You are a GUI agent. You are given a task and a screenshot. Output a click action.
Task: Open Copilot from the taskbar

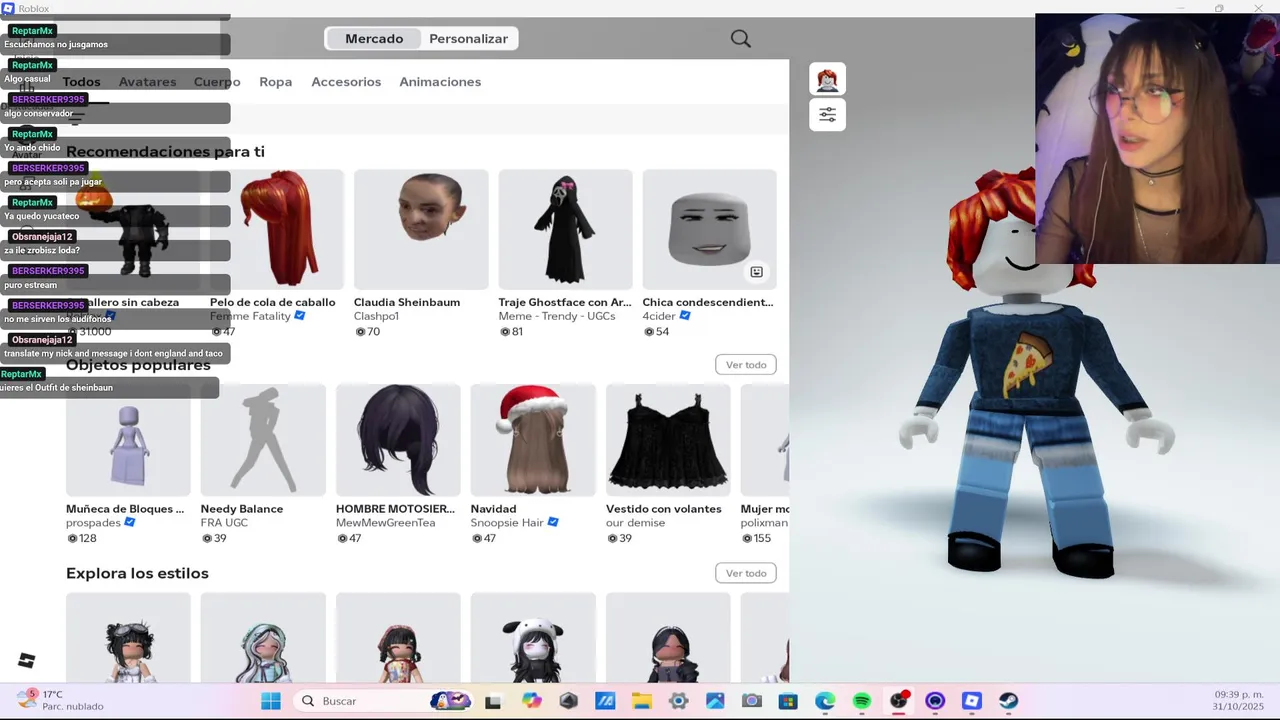[x=531, y=701]
